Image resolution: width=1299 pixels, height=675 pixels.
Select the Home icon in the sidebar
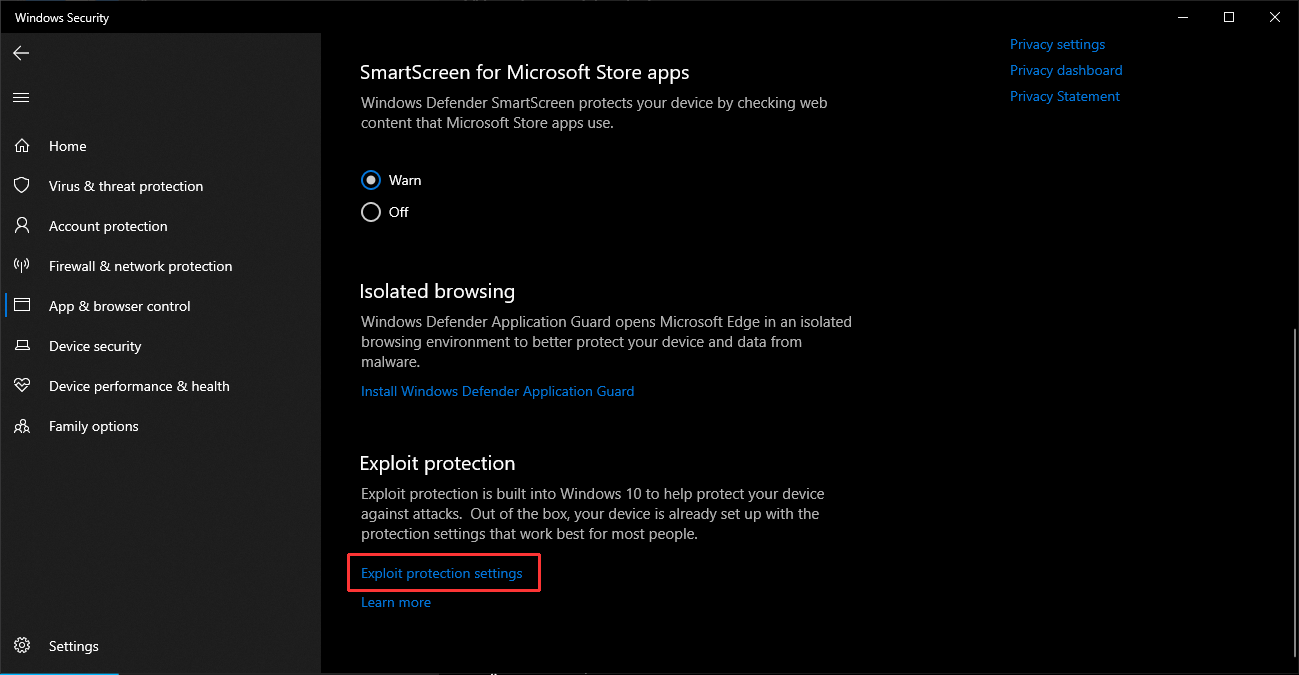coord(22,145)
